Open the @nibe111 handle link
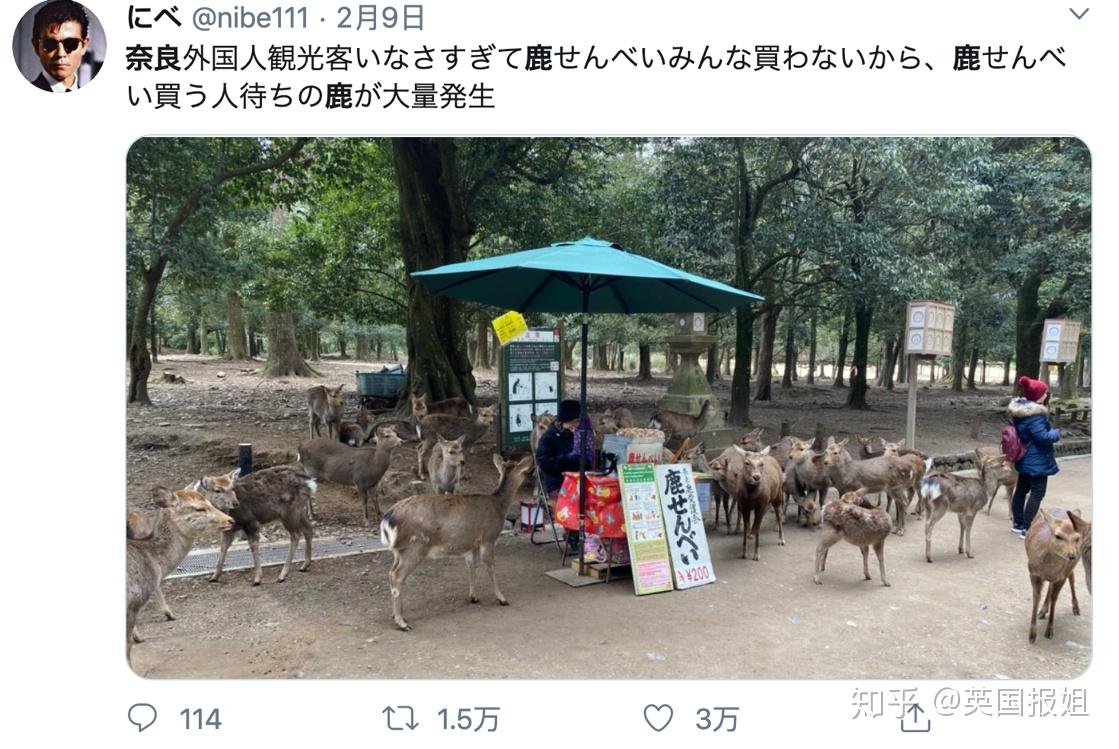The image size is (1119, 749). click(250, 18)
